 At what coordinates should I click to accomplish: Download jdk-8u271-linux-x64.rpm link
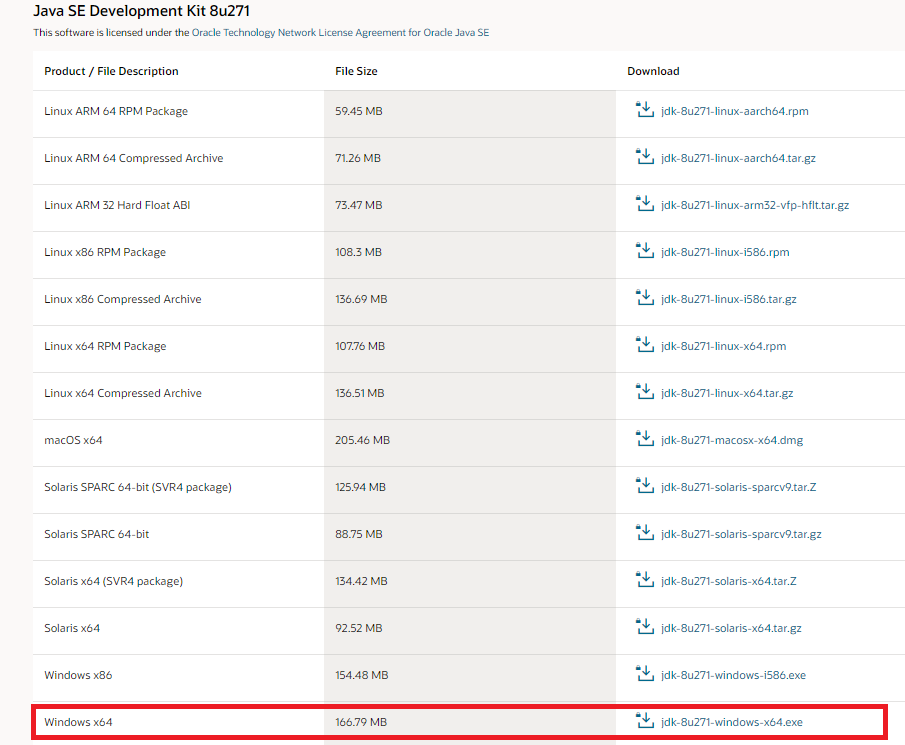[x=723, y=346]
